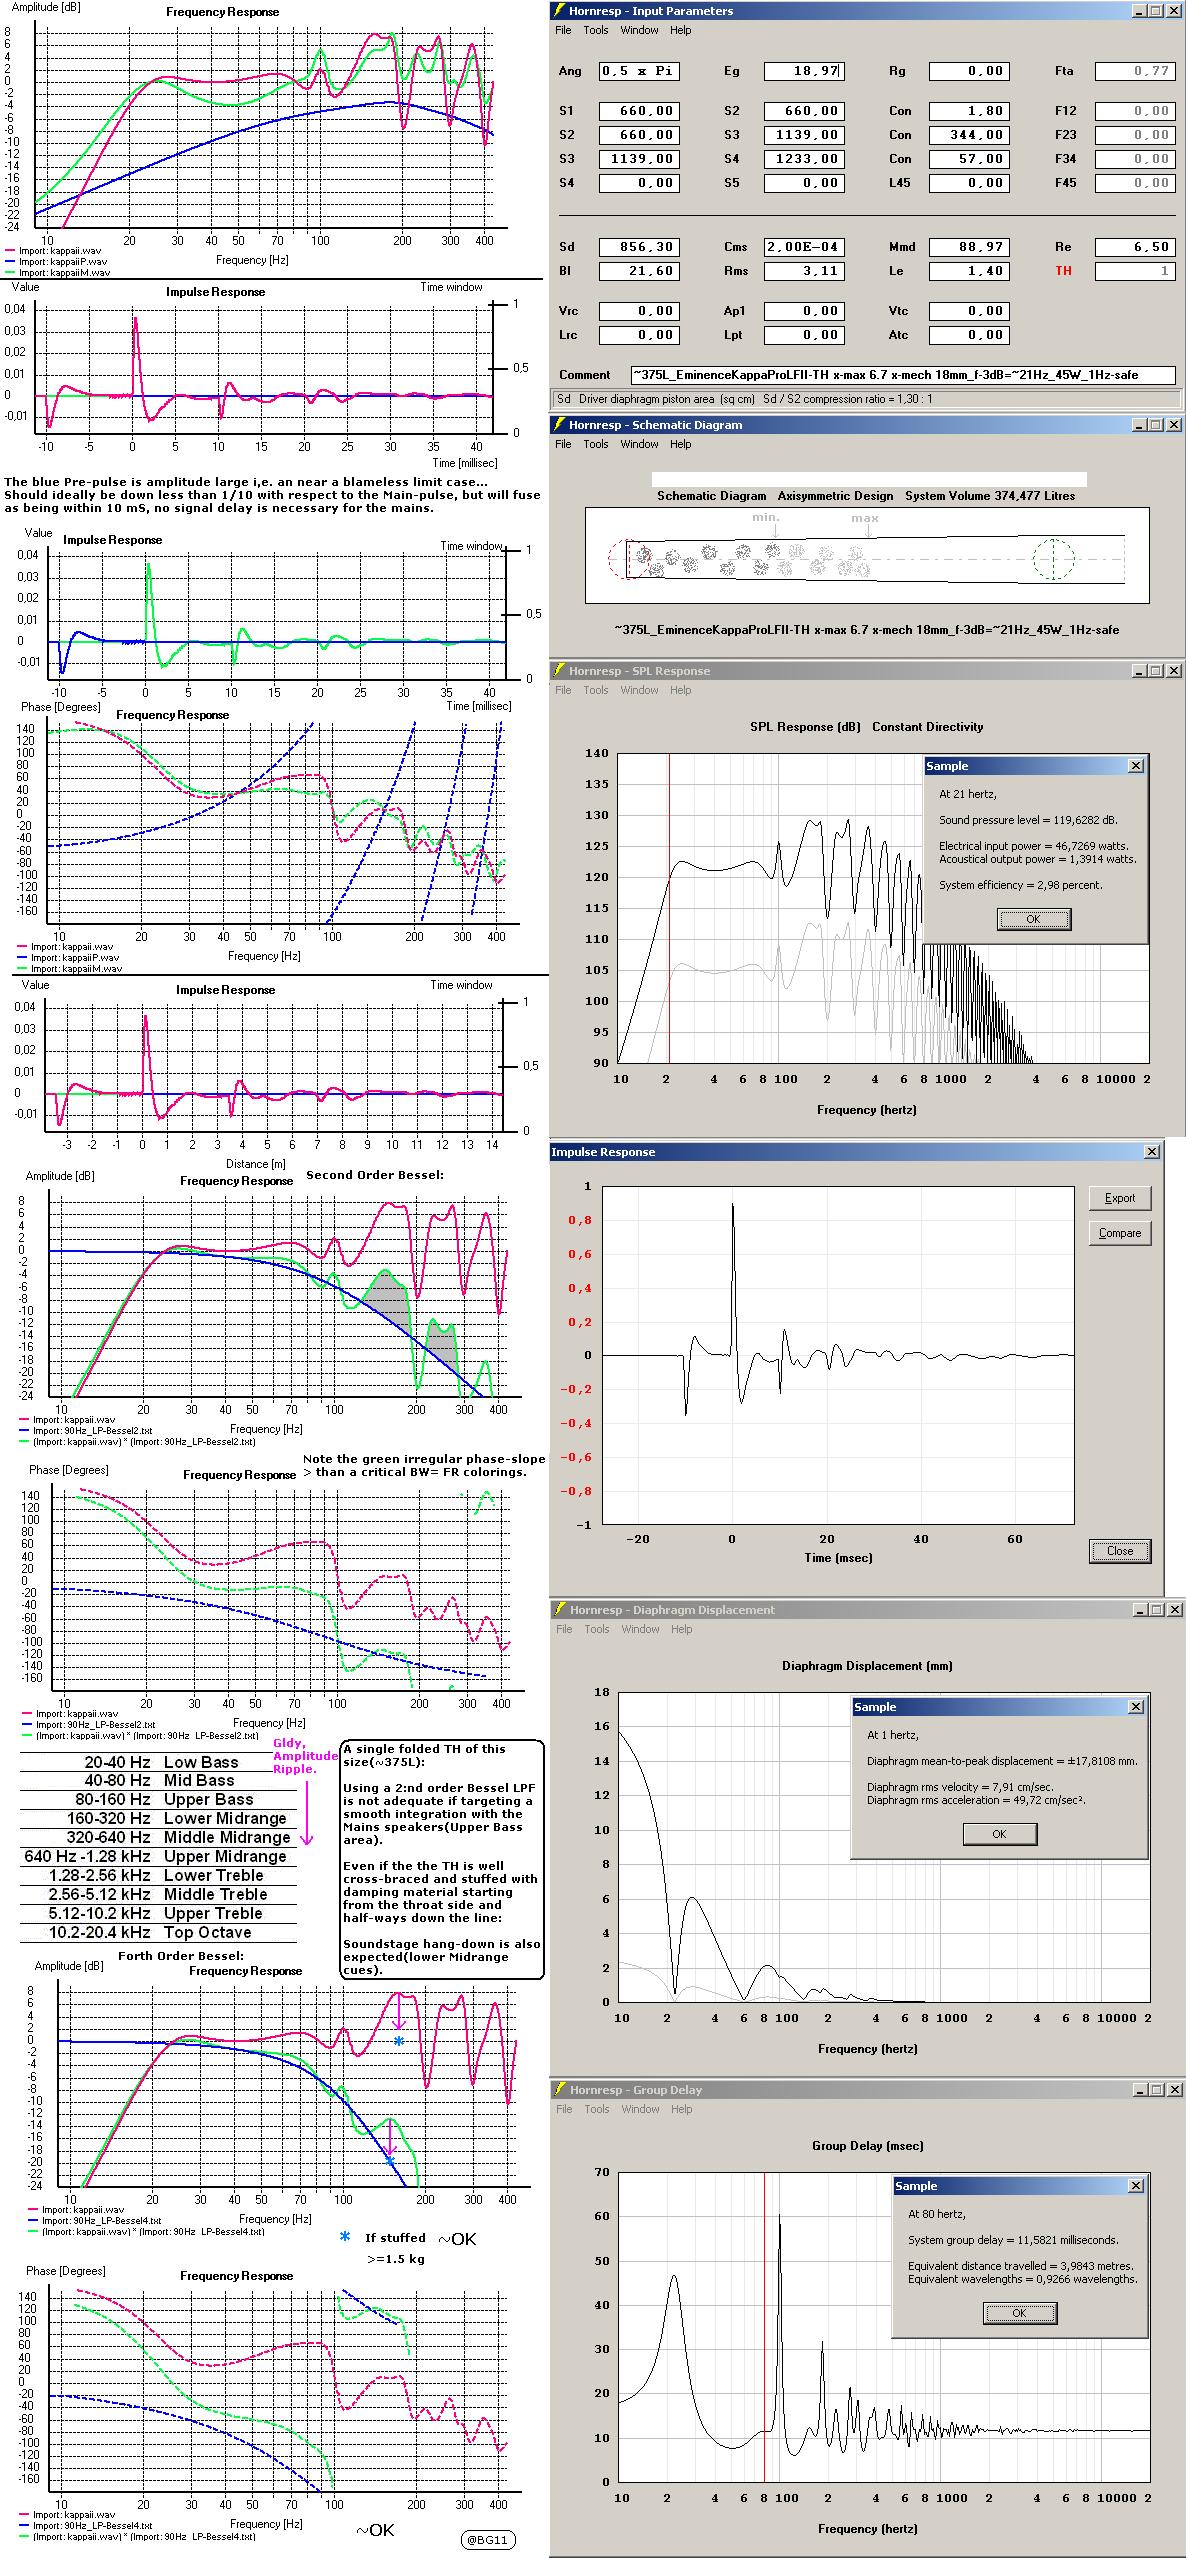Click the '10.2-20.4 kHz Top Octave' row

[158, 1932]
